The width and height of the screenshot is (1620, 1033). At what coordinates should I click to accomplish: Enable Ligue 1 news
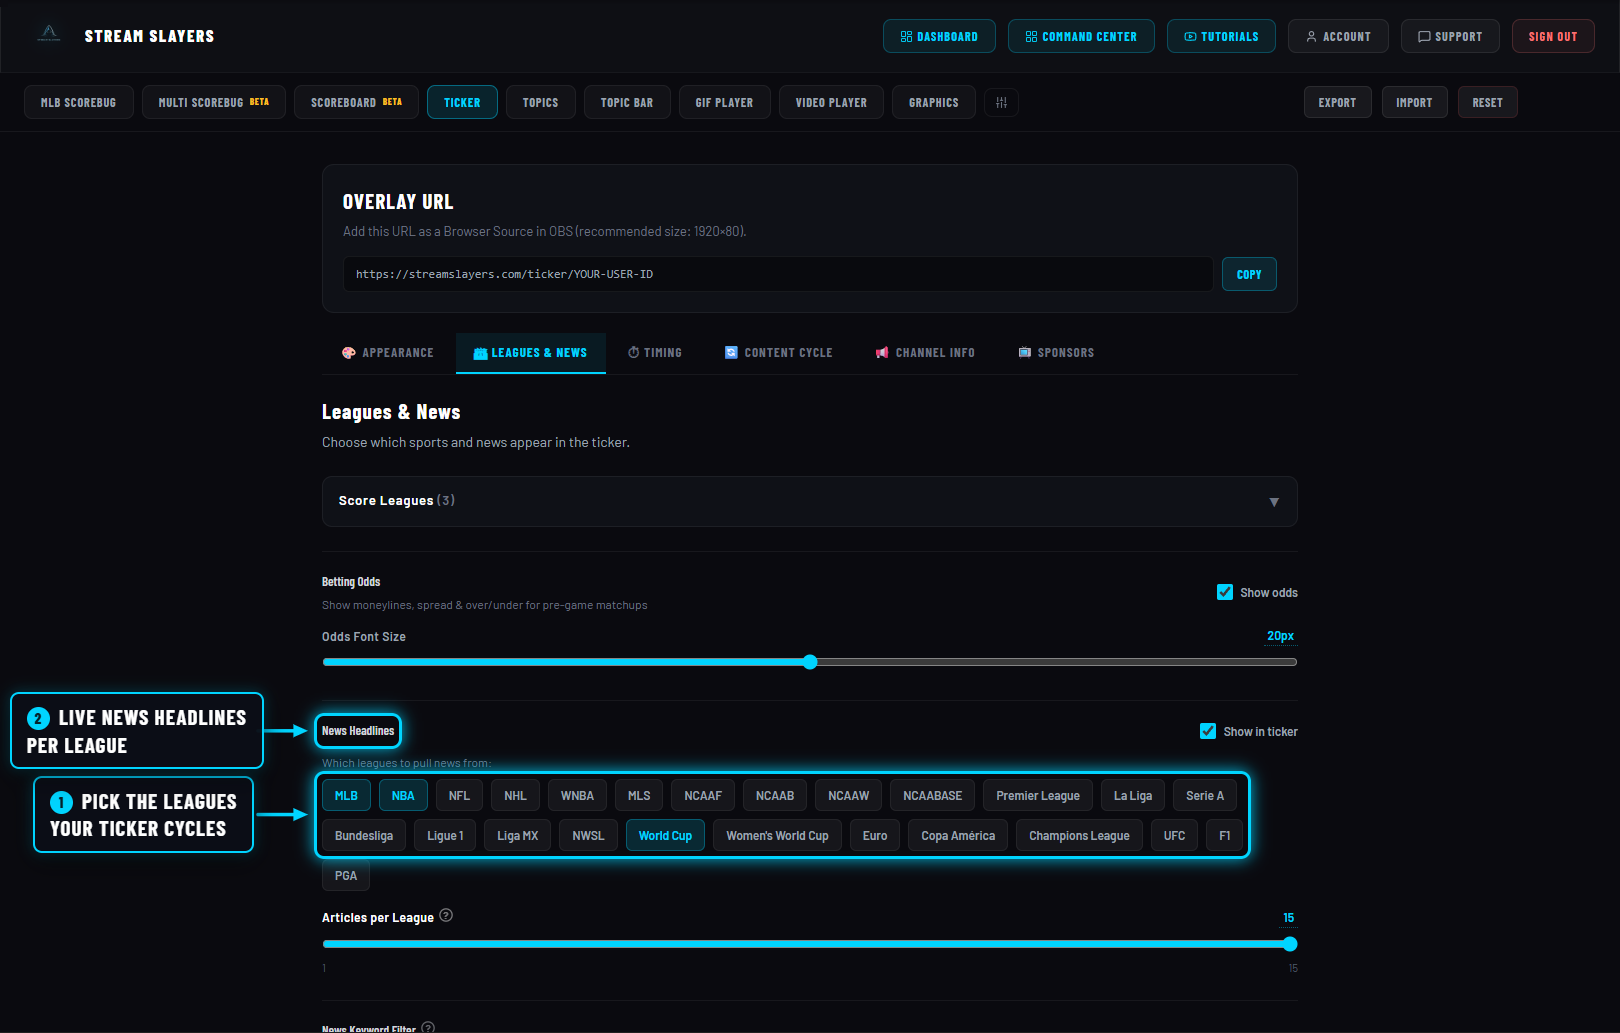[x=445, y=836]
